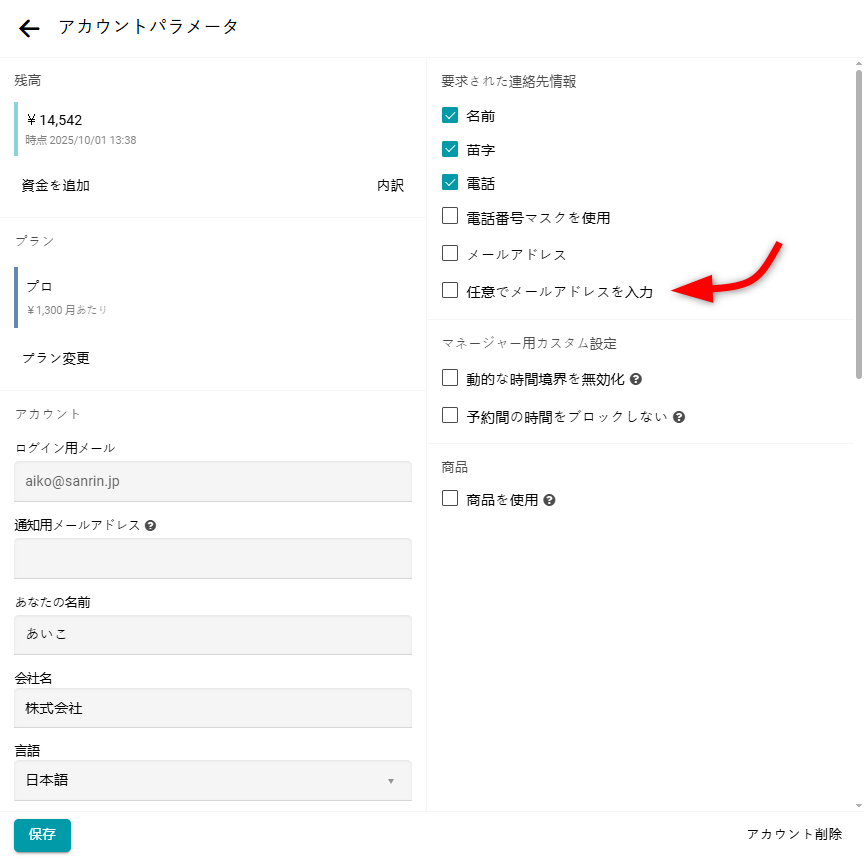Uncheck the 苗字 checkbox

point(450,150)
